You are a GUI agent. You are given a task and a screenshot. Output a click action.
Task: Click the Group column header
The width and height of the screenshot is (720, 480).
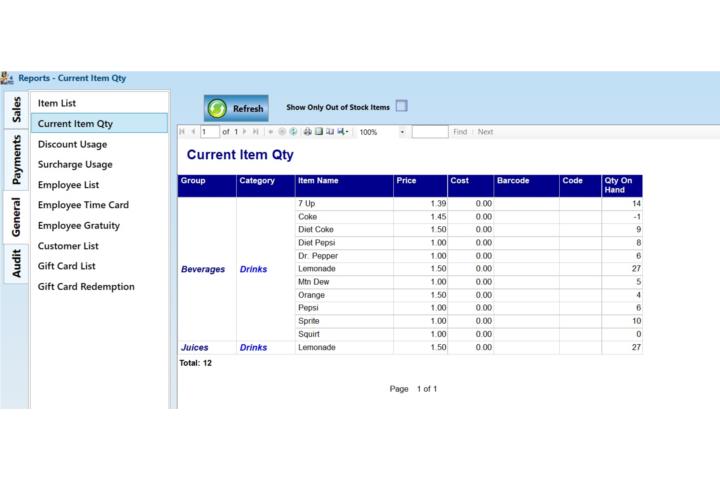pyautogui.click(x=207, y=186)
